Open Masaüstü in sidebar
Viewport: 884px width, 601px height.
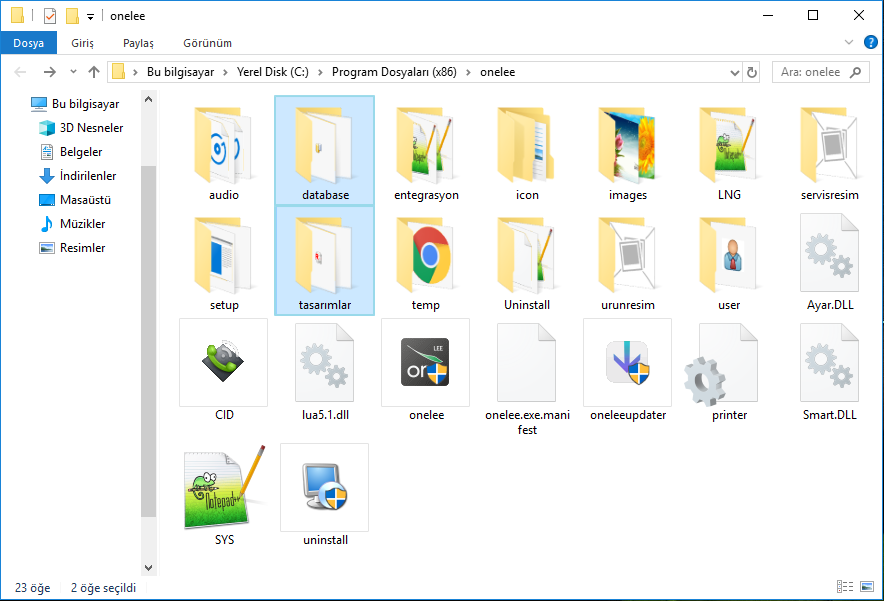click(x=74, y=200)
